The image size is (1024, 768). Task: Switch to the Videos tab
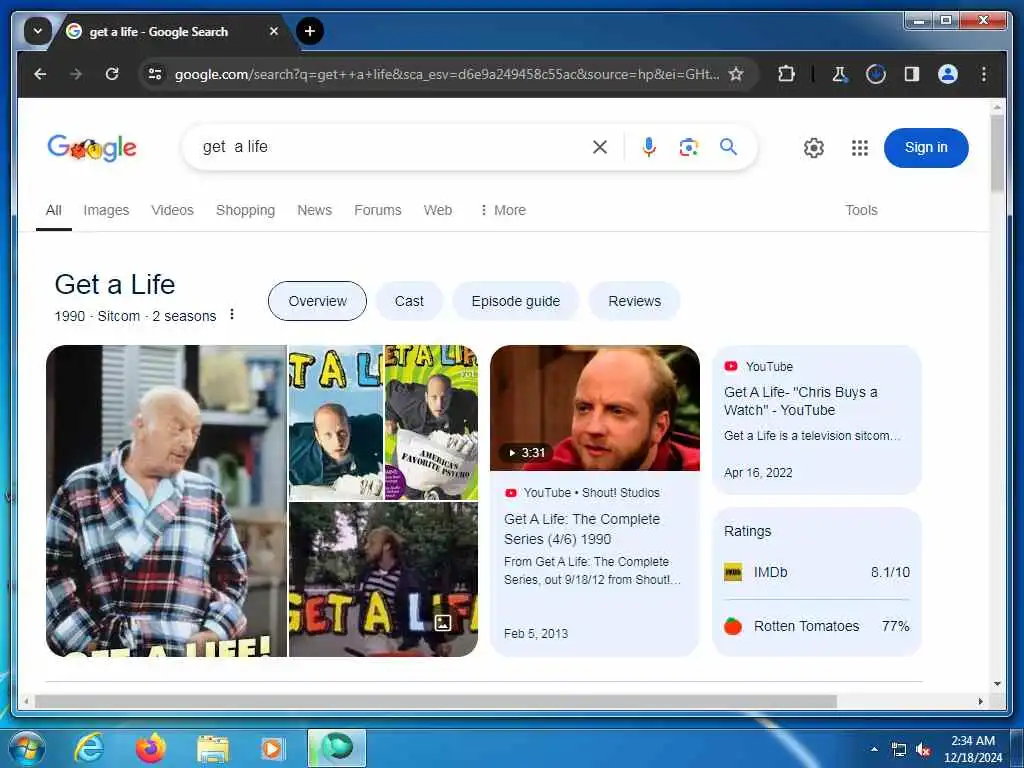pos(172,210)
